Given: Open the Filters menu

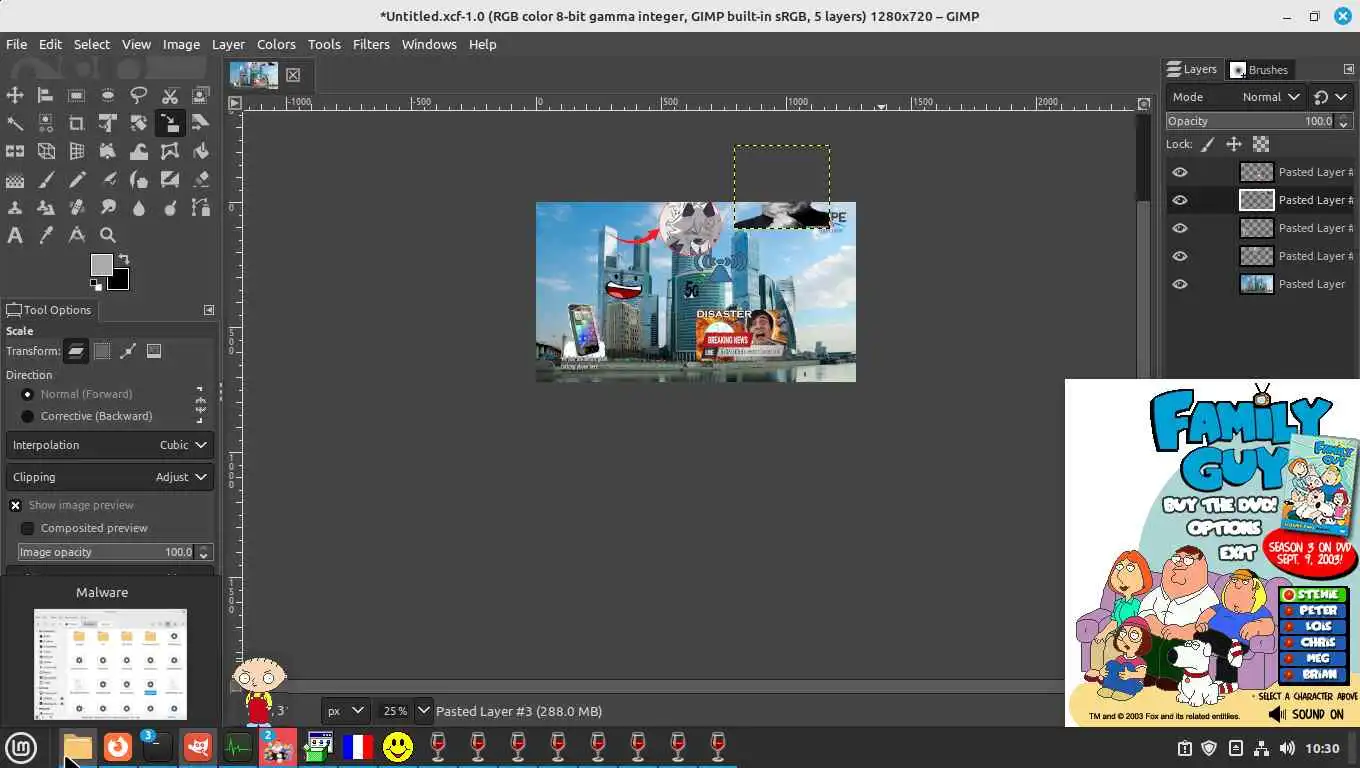Looking at the screenshot, I should tap(371, 44).
